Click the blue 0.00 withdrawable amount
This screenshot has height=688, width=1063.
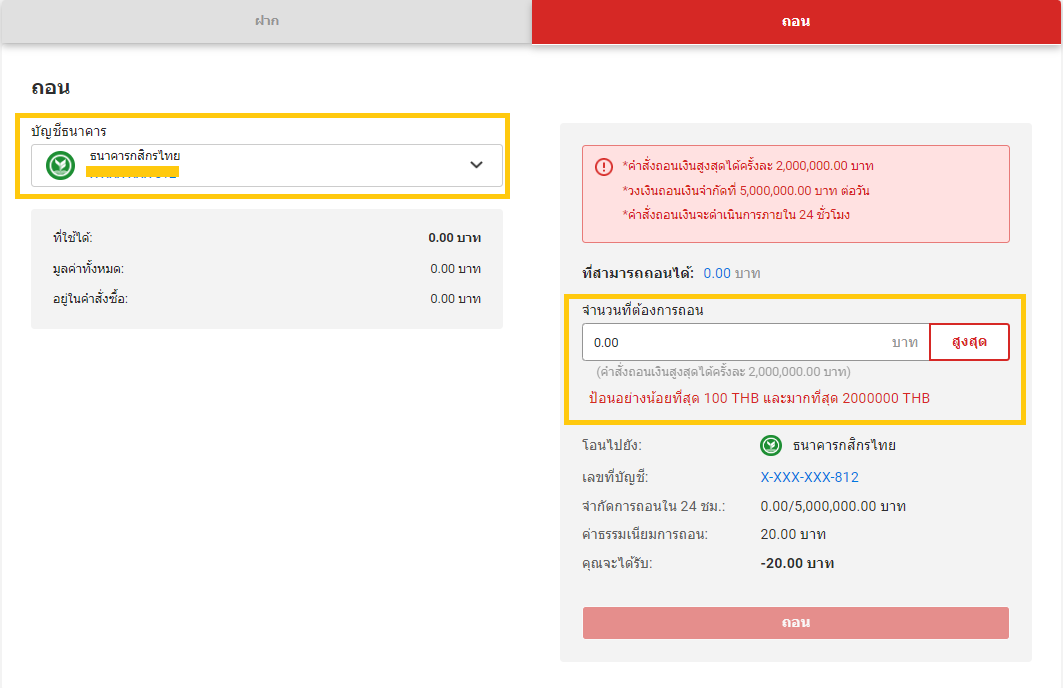point(717,273)
